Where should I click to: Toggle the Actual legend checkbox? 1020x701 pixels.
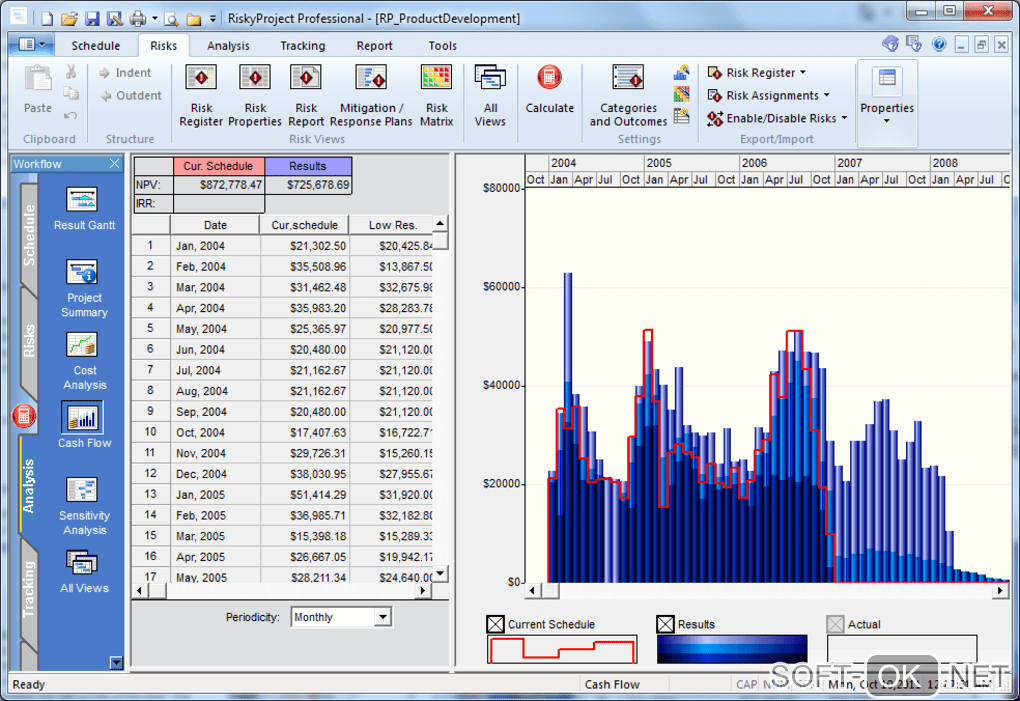click(836, 624)
